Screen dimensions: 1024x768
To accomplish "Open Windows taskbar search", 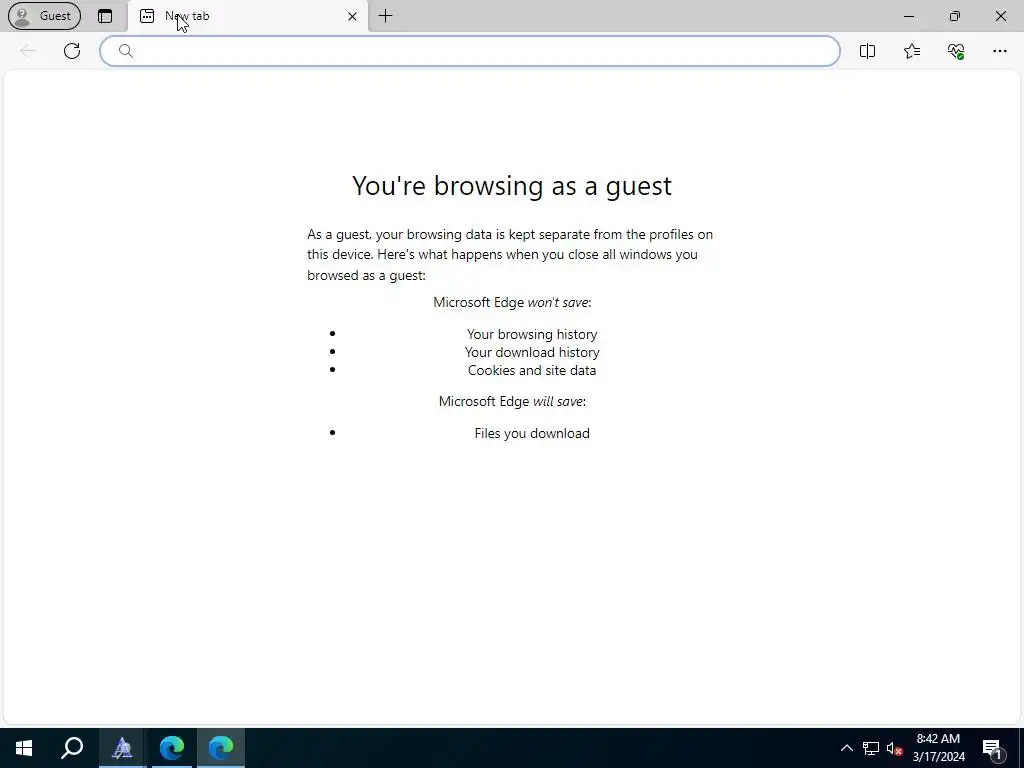I will 72,748.
